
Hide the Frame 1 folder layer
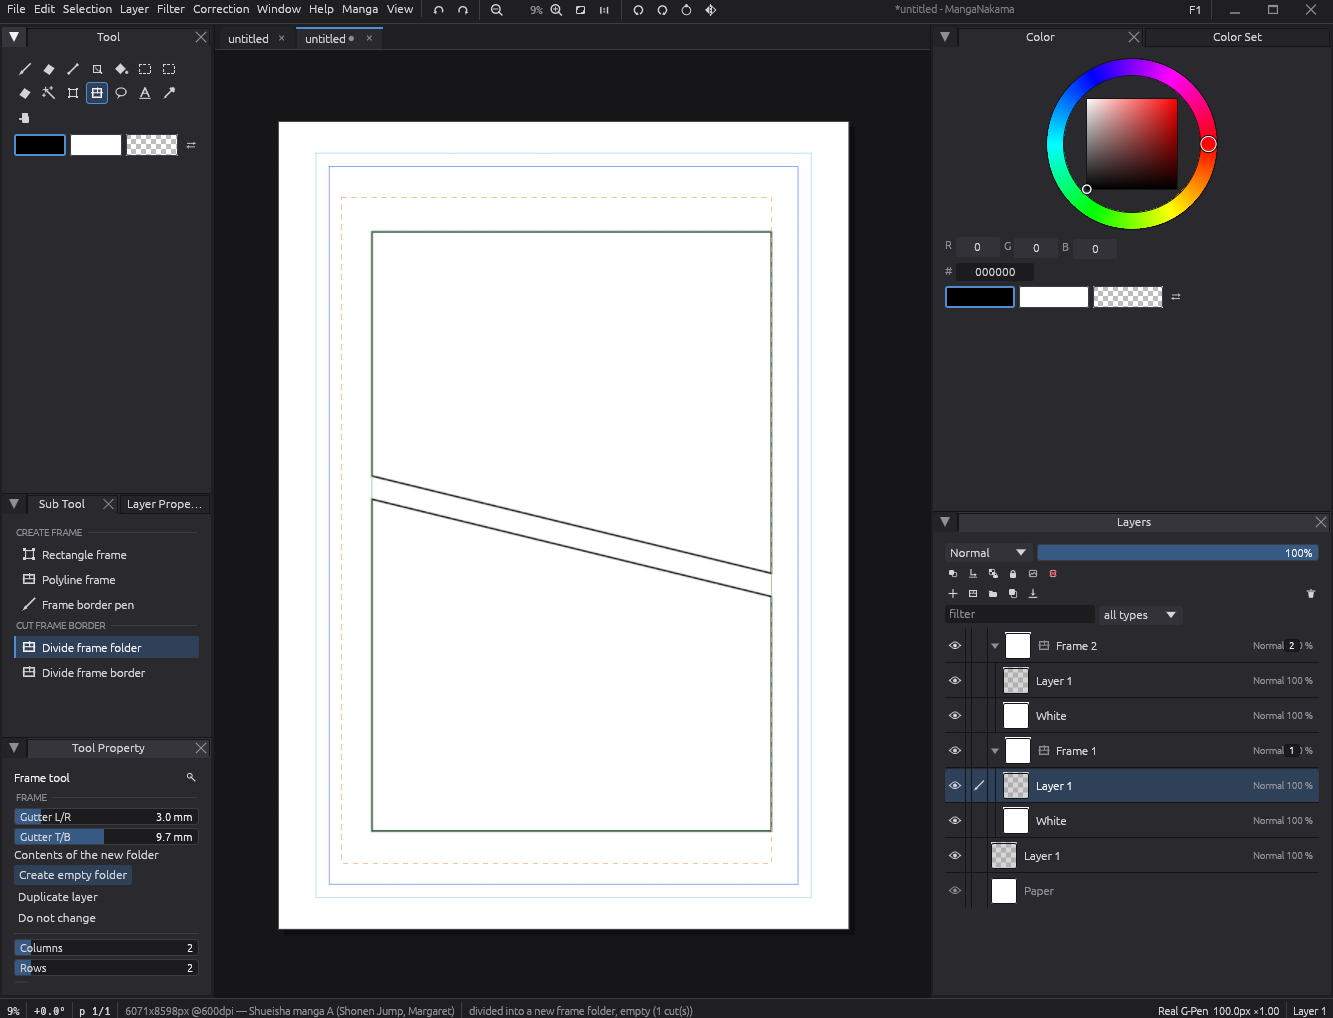(x=955, y=751)
